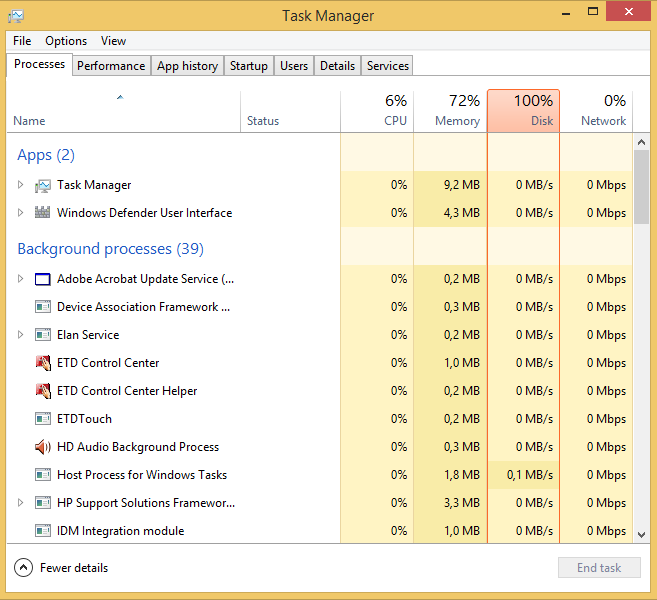Click the HD Audio speaker icon
Screen dimensions: 657x600
(x=43, y=447)
